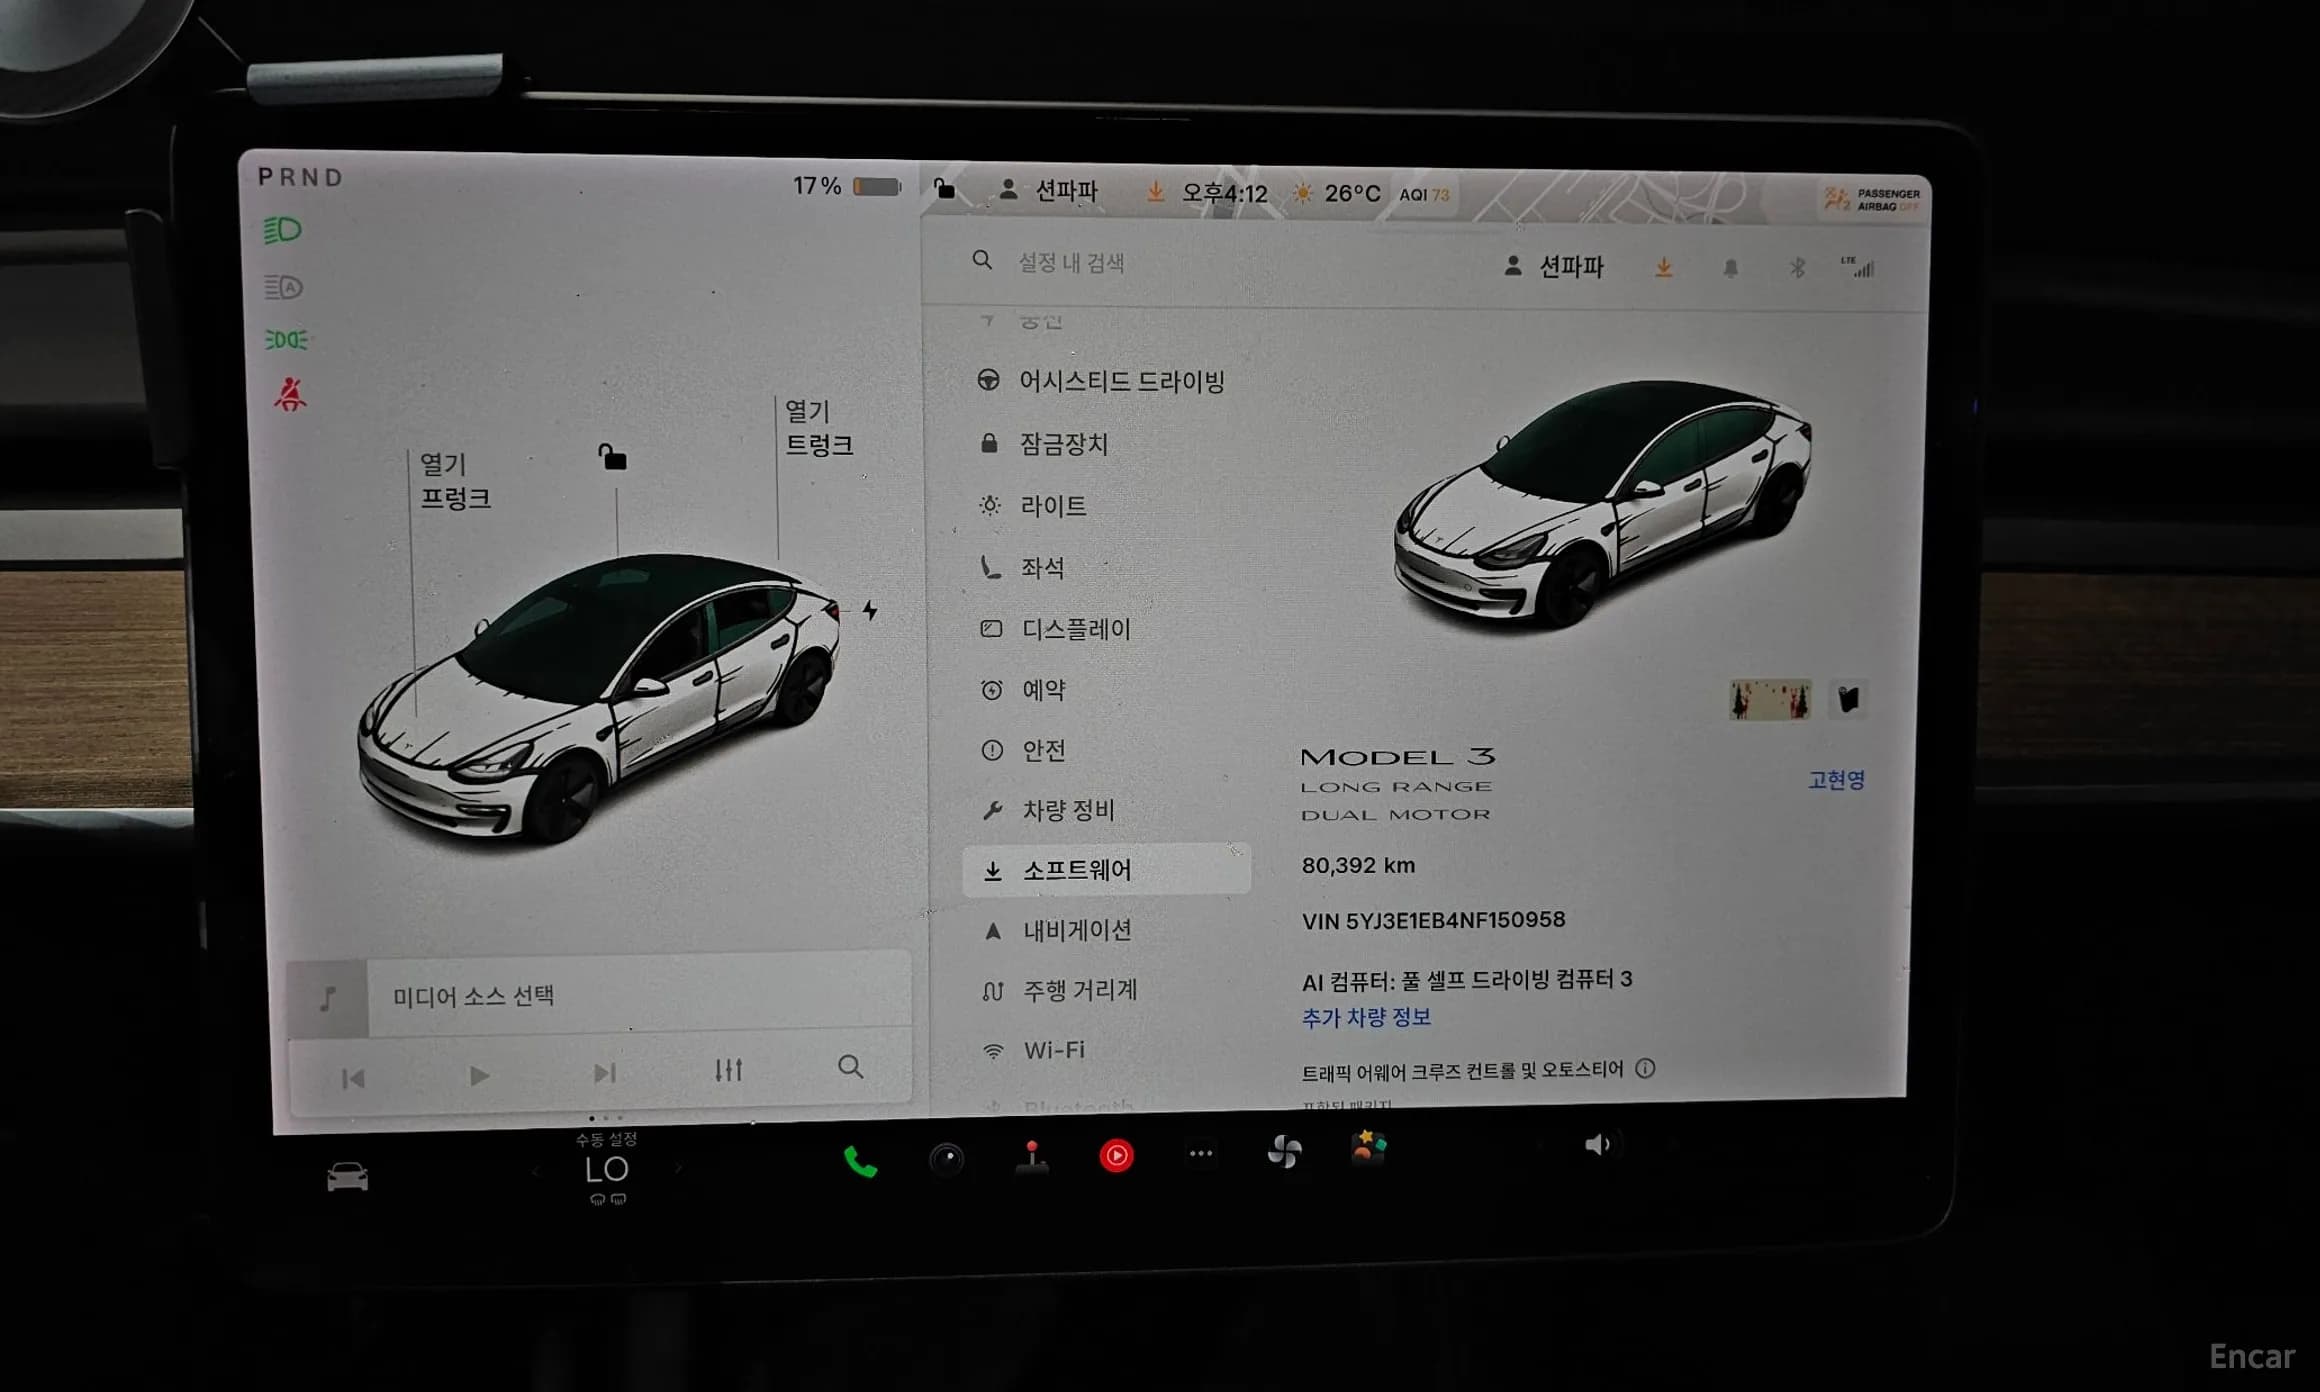
Task: Toggle the lock icon above the car
Action: [612, 457]
